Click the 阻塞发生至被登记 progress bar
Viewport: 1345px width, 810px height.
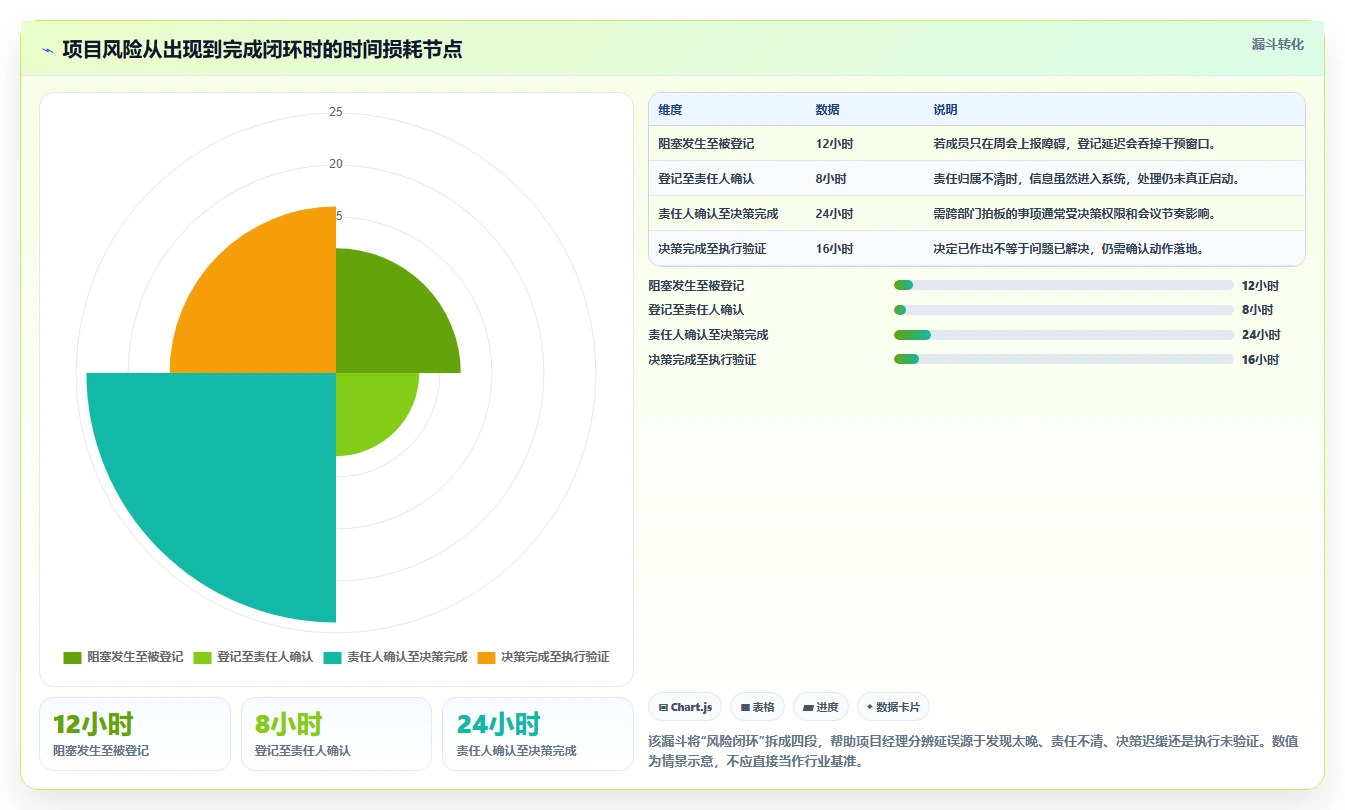pos(1063,285)
